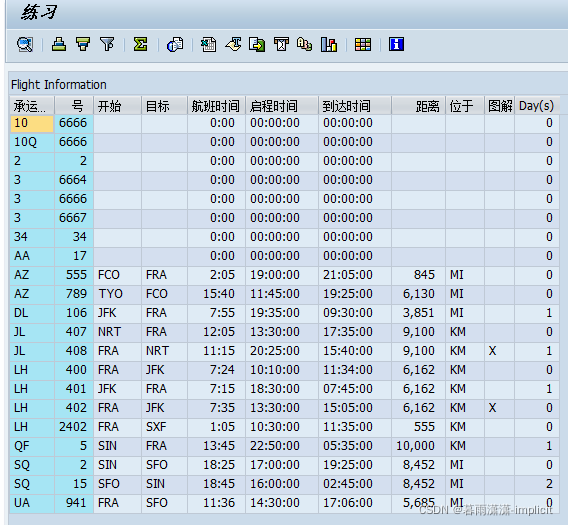
Task: Show the Graphic bar chart icon
Action: 329,45
